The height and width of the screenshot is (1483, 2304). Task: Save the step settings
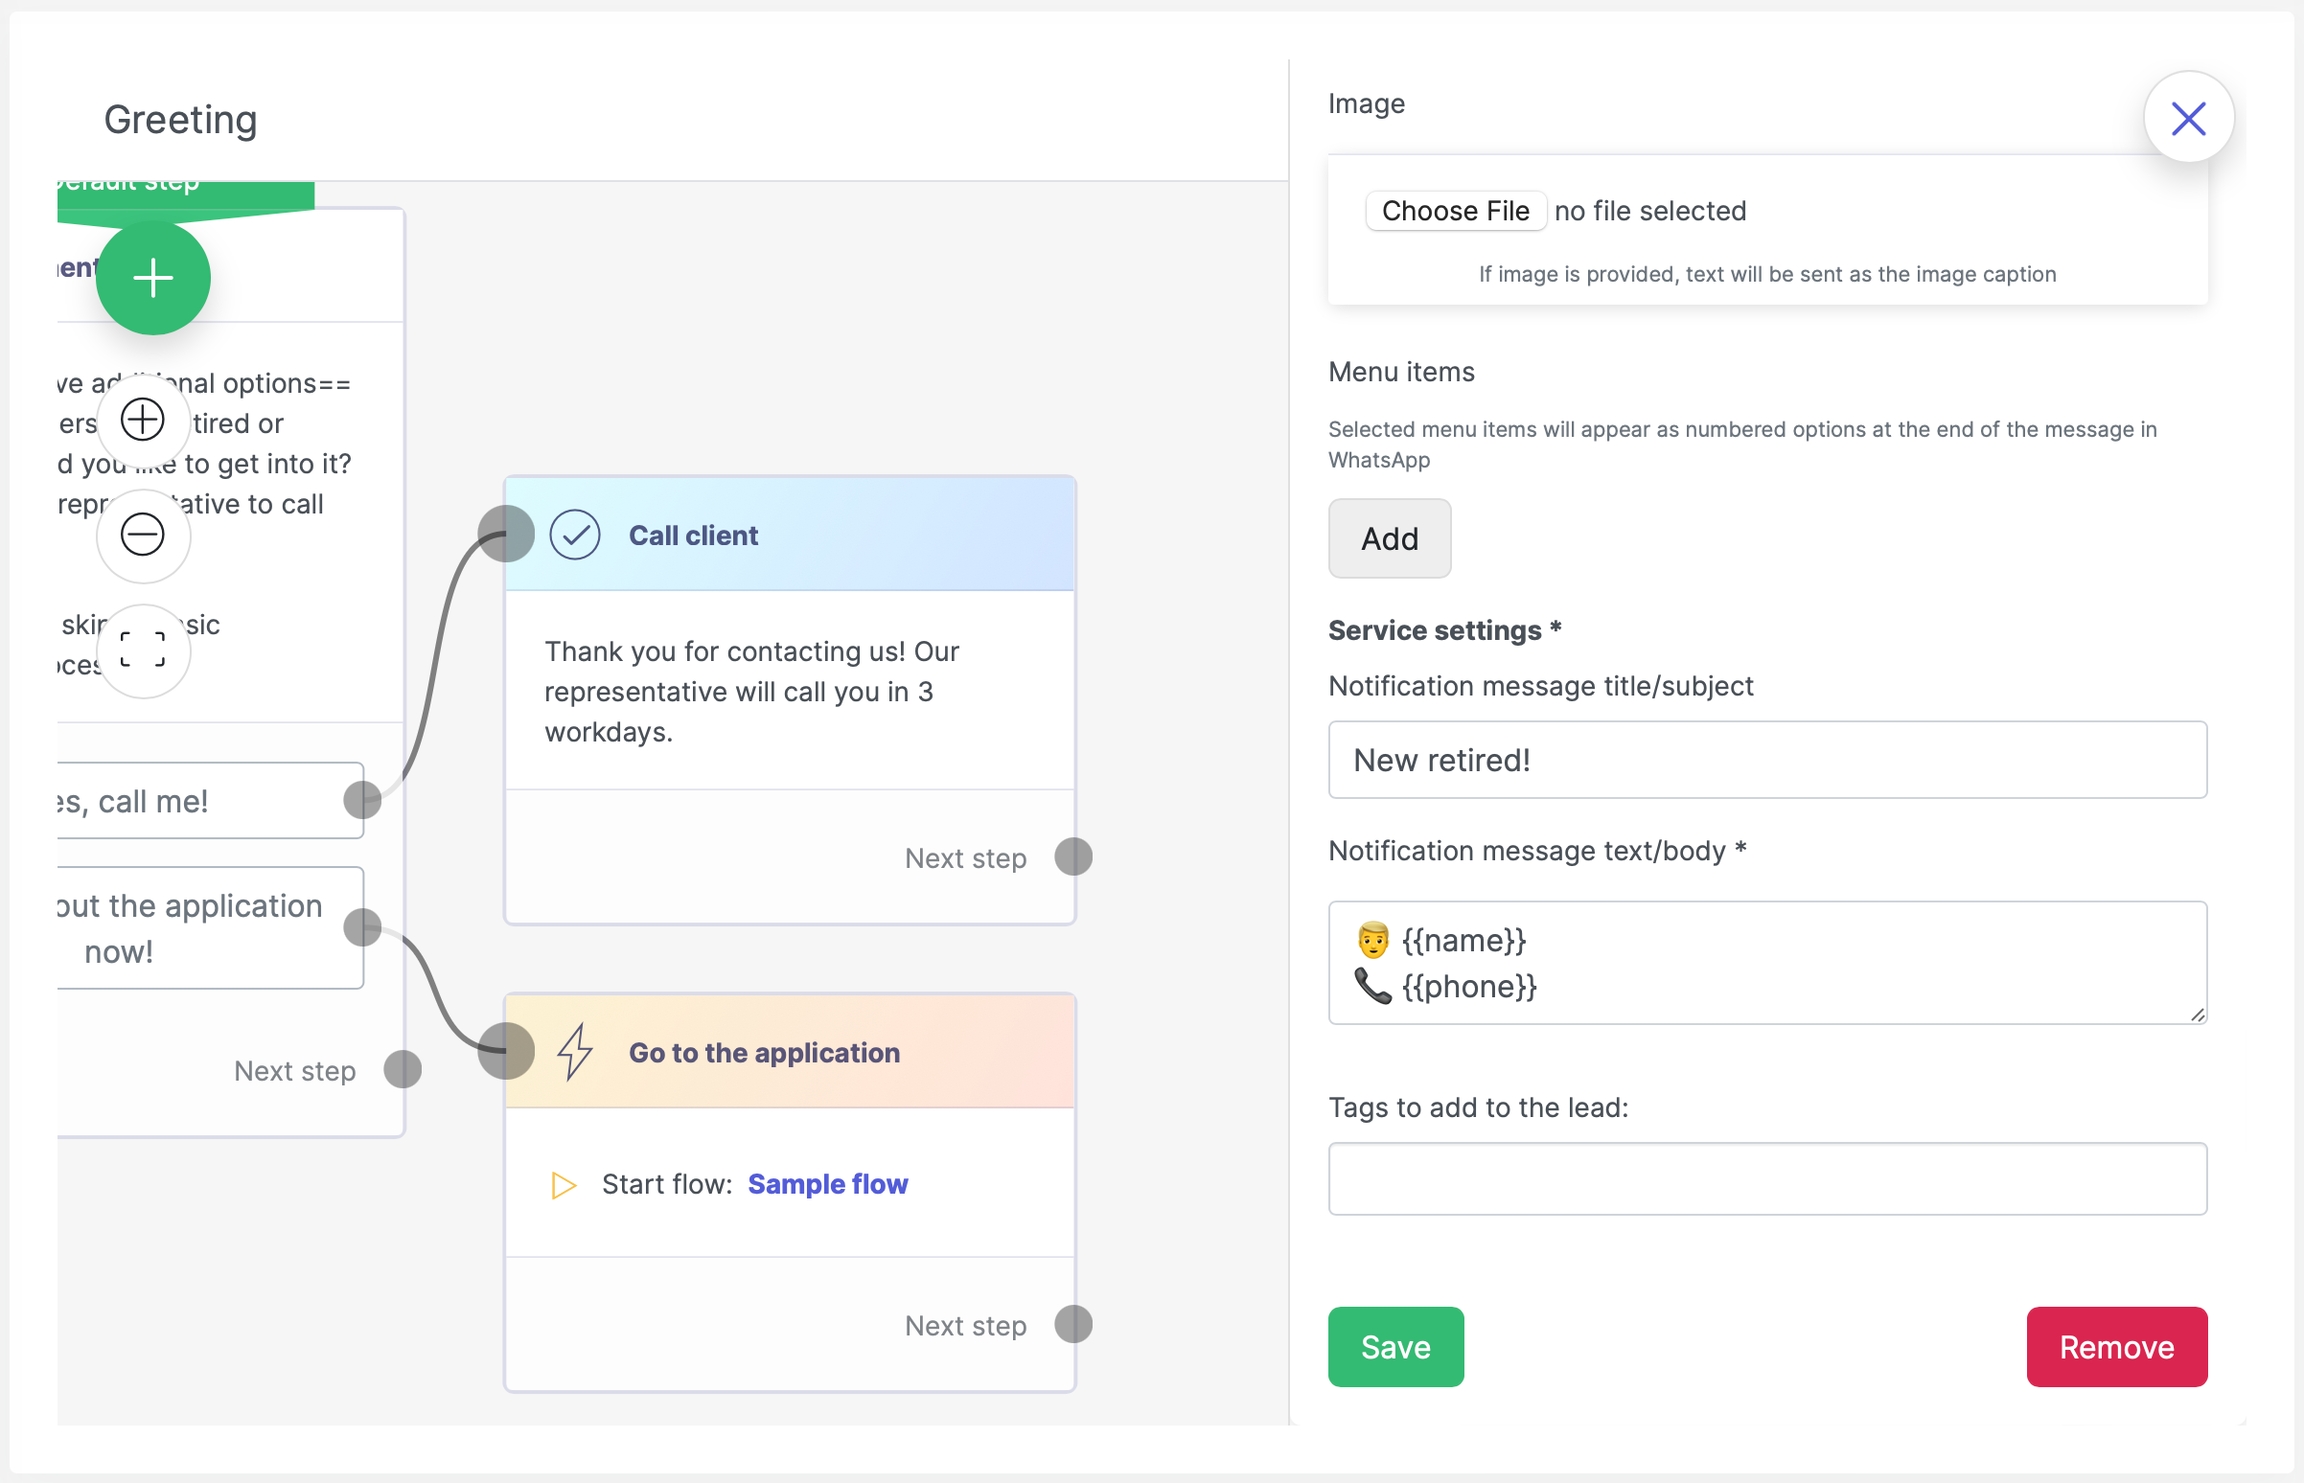tap(1395, 1346)
